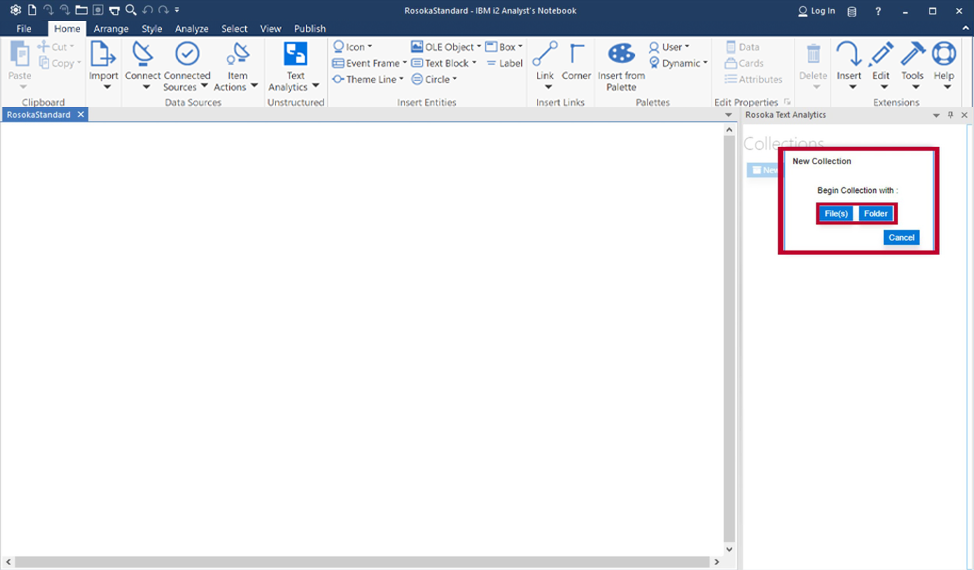Viewport: 974px width, 570px height.
Task: Click the print icon in quick access toolbar
Action: tap(114, 10)
